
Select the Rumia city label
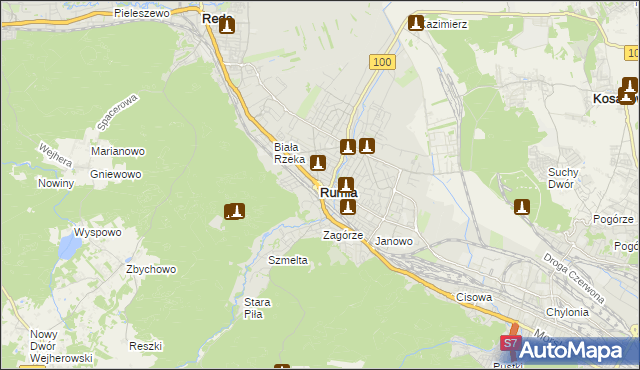(339, 193)
